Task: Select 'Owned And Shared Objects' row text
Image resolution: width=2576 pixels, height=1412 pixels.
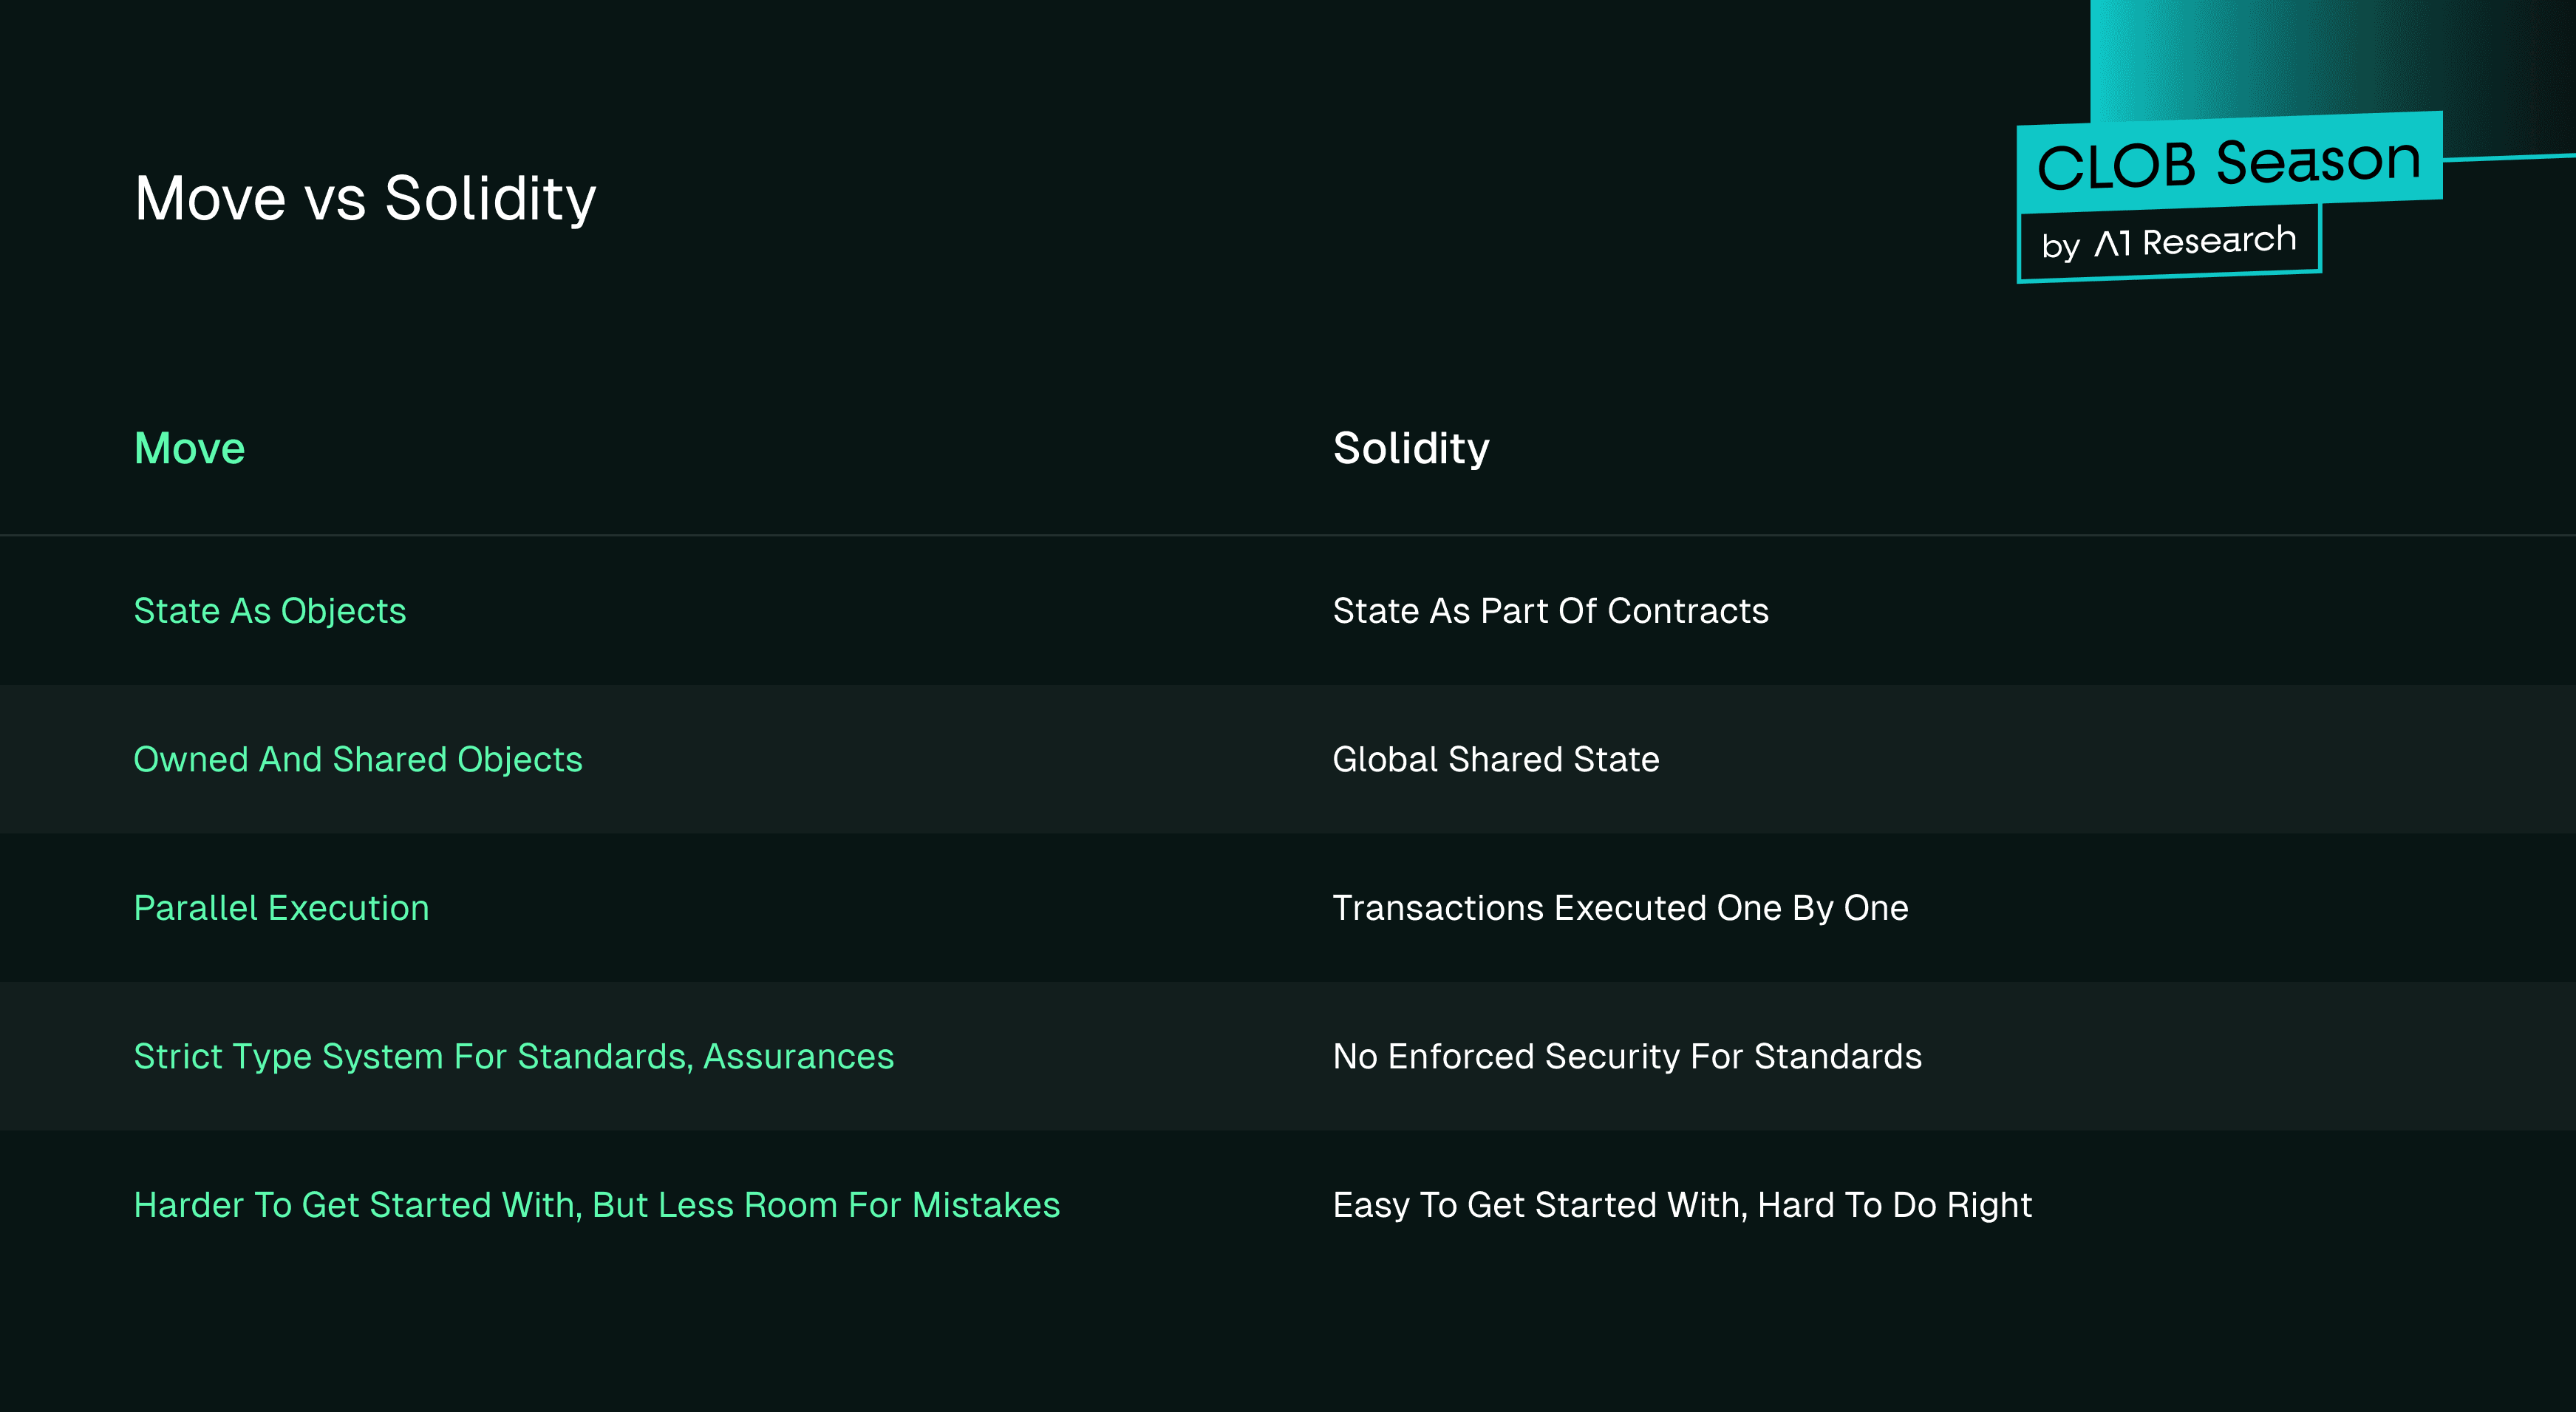Action: point(358,760)
